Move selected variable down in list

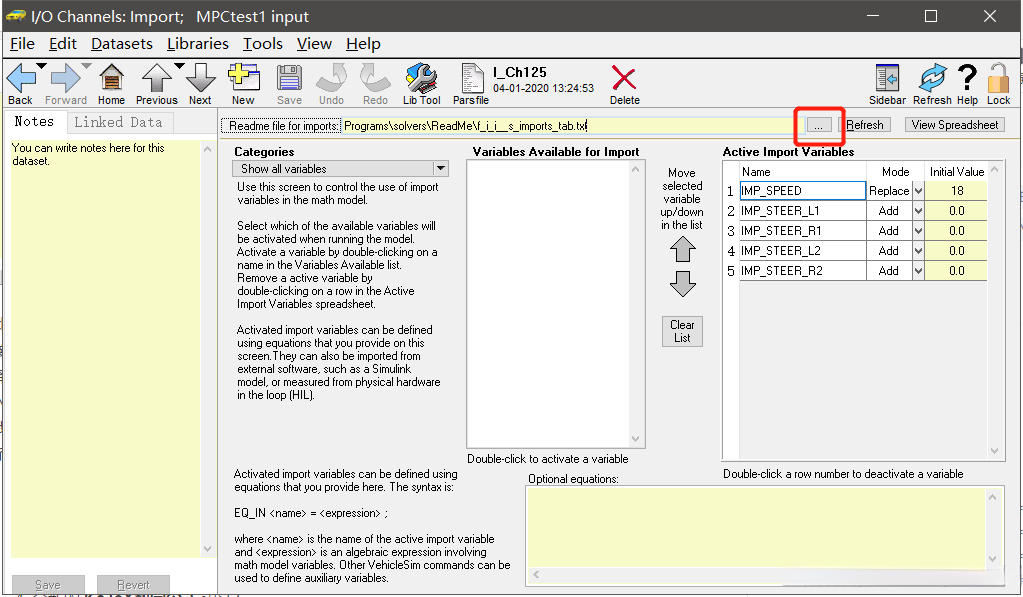coord(682,284)
